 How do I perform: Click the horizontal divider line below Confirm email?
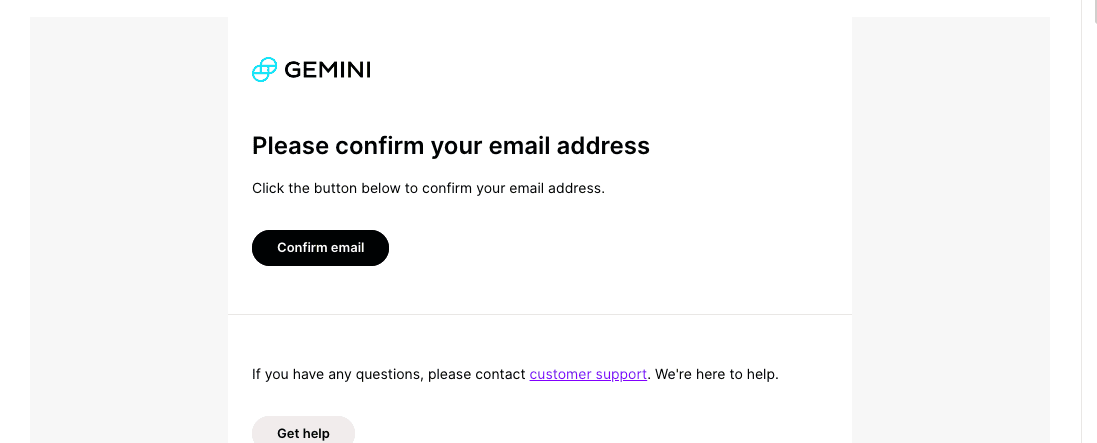(540, 314)
